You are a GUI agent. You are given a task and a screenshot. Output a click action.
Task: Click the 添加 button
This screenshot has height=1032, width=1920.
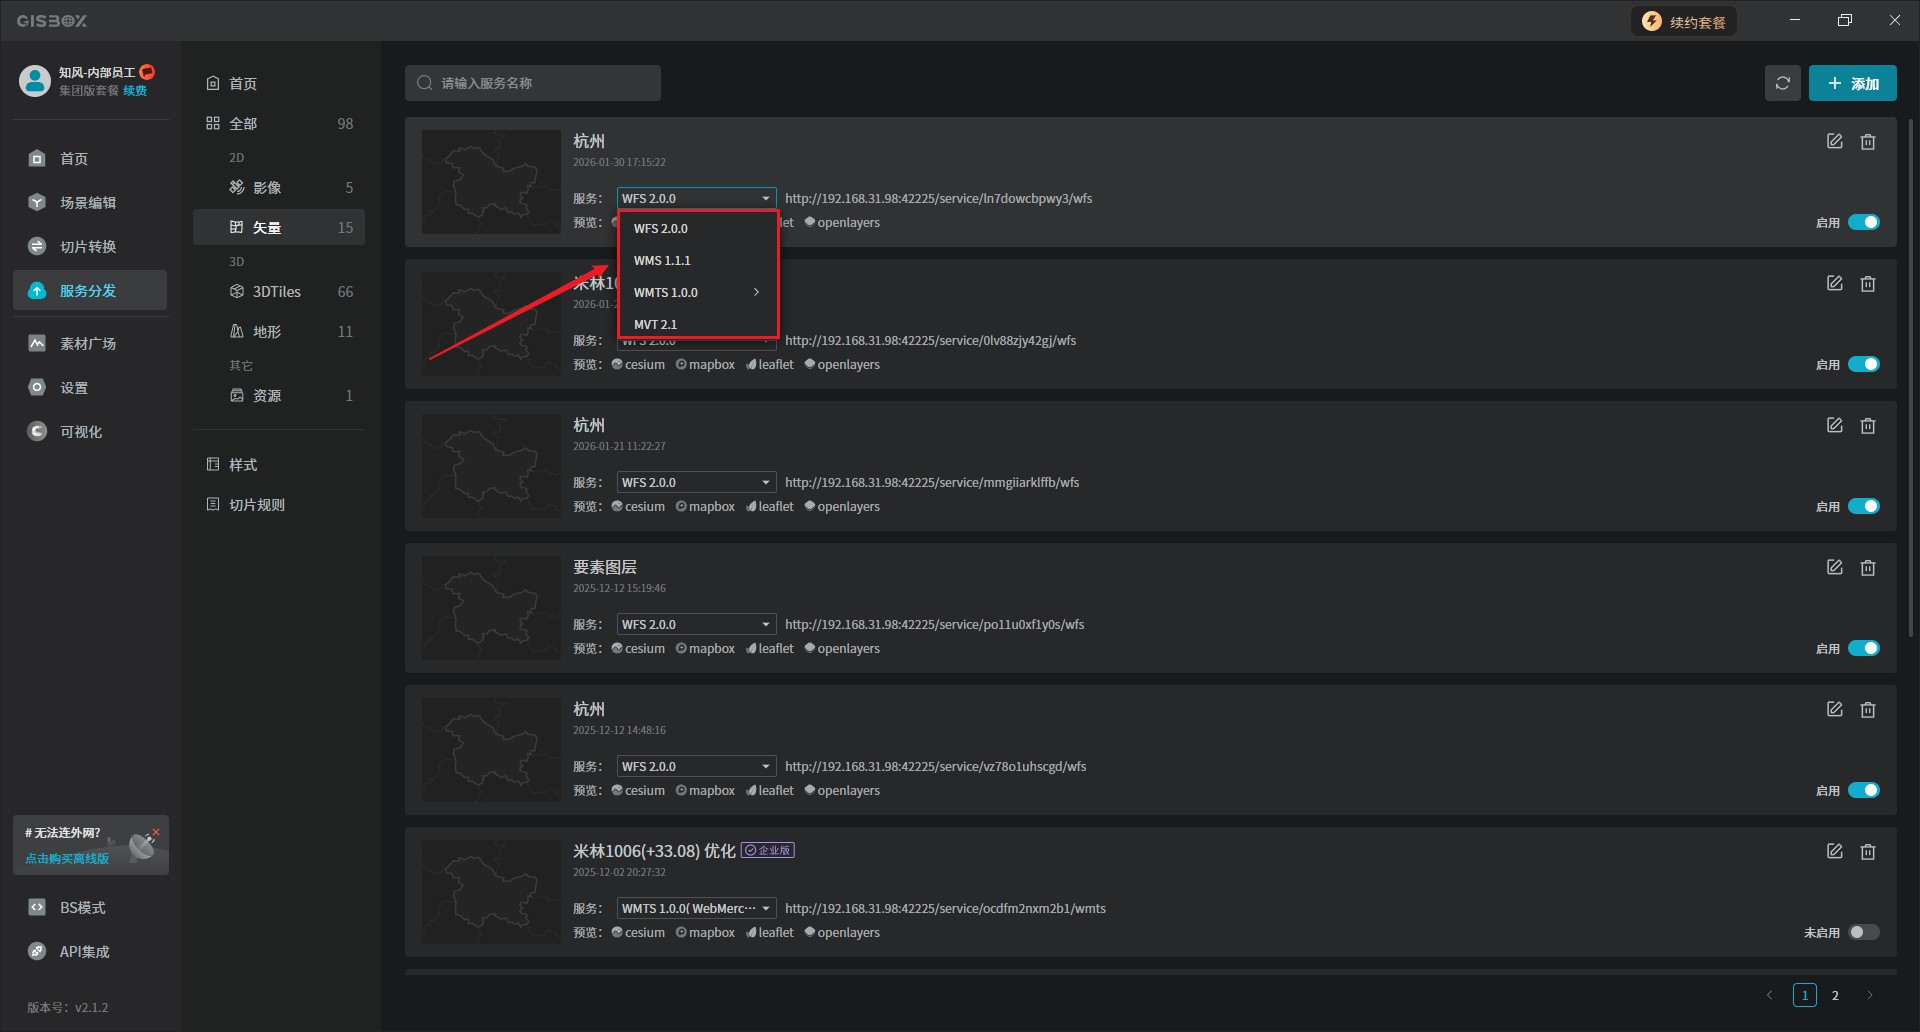coord(1852,84)
